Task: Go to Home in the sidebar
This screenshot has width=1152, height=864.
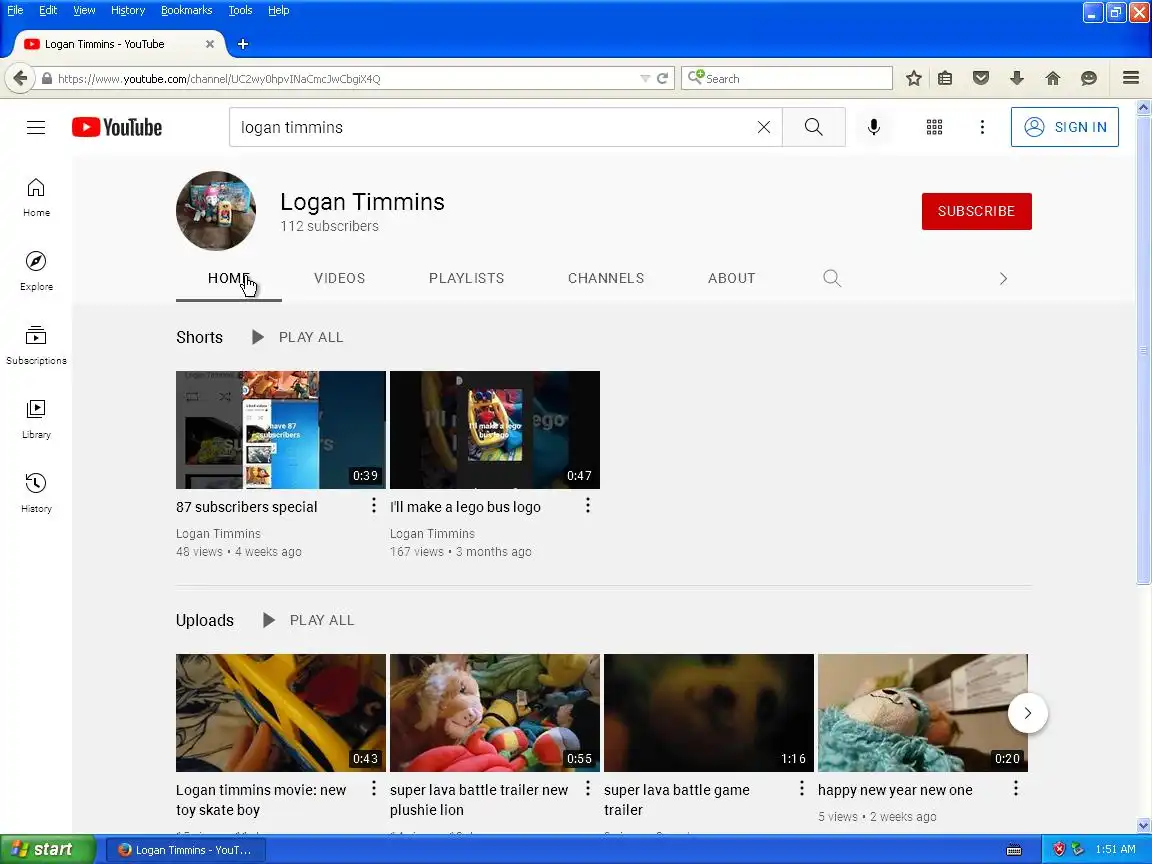Action: coord(36,197)
